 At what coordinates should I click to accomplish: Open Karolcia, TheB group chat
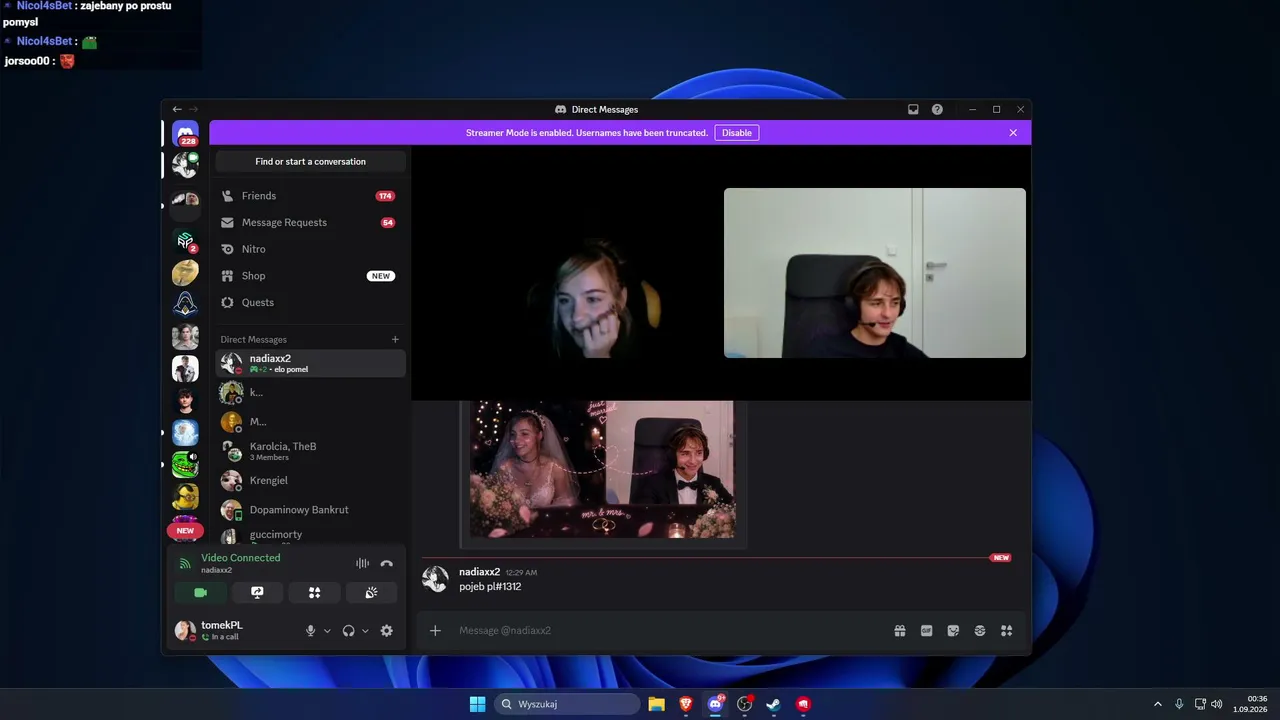[310, 451]
